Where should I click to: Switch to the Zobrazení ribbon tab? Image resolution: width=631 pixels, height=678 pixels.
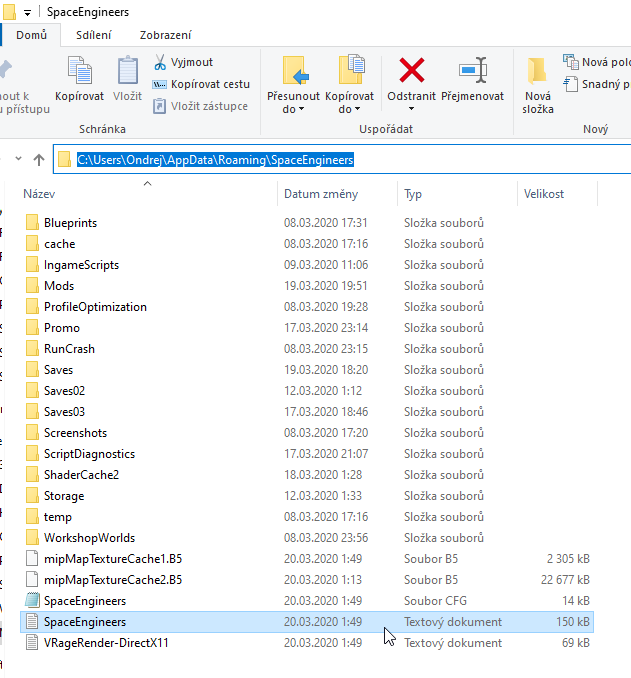[165, 35]
